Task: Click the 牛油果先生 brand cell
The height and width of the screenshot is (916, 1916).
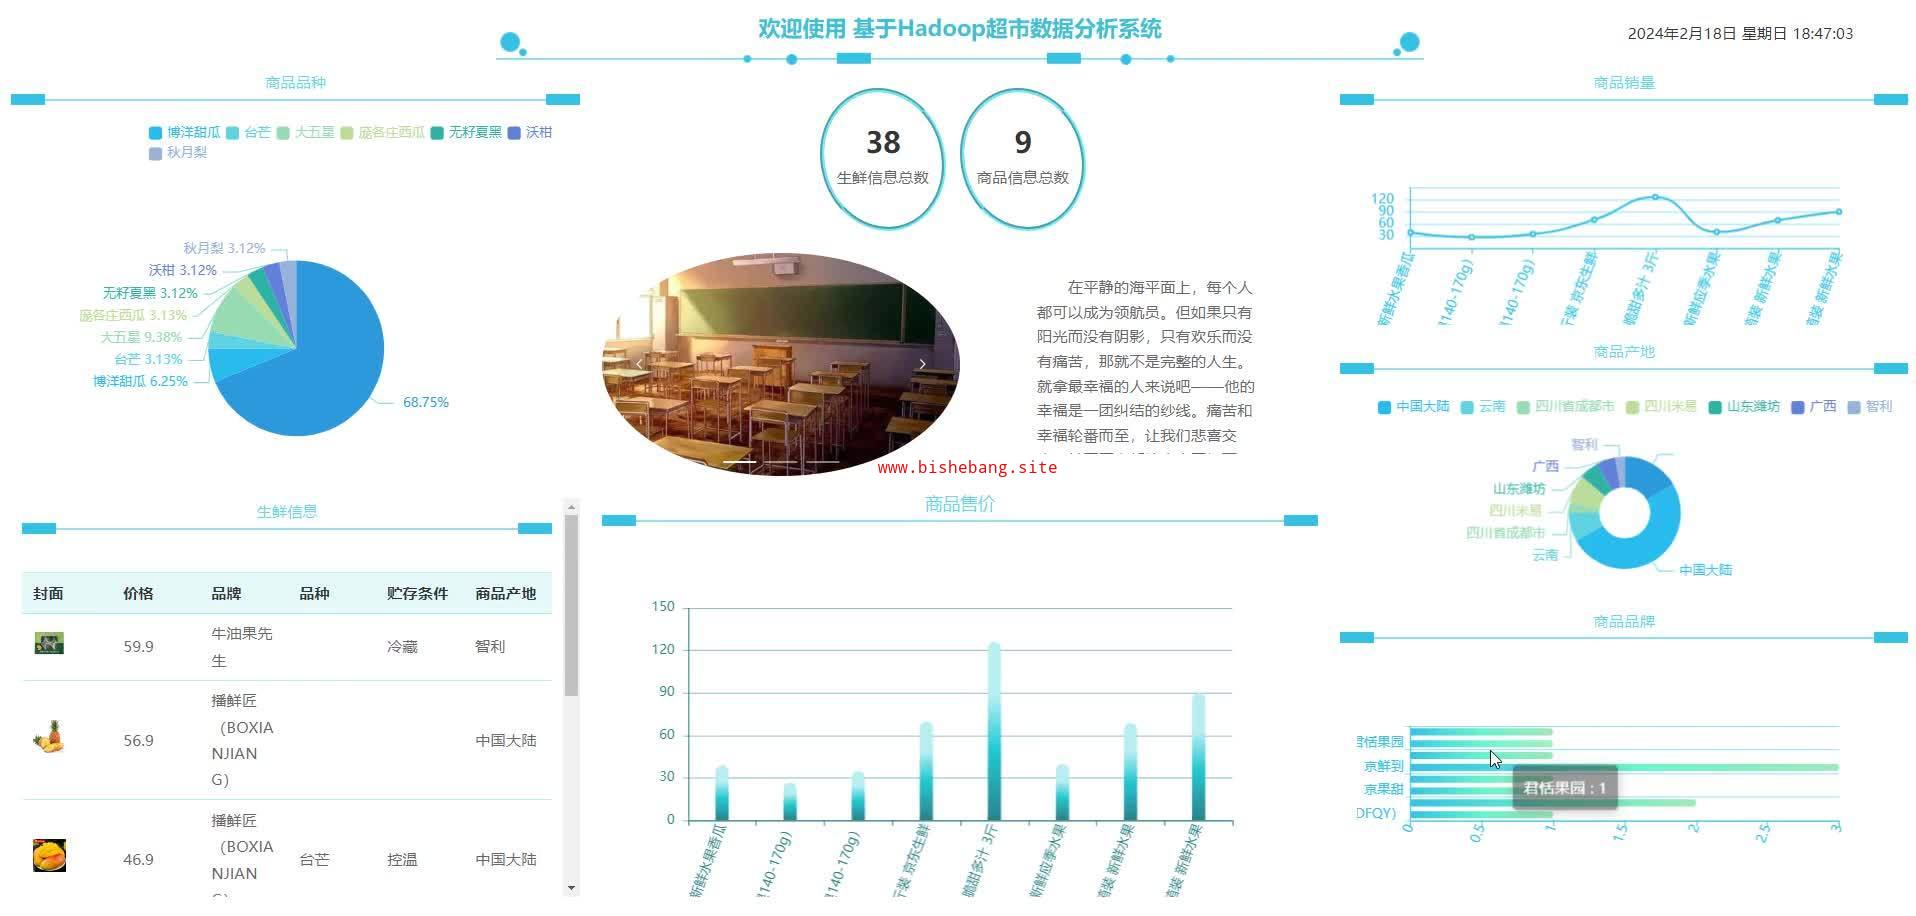Action: (x=242, y=647)
